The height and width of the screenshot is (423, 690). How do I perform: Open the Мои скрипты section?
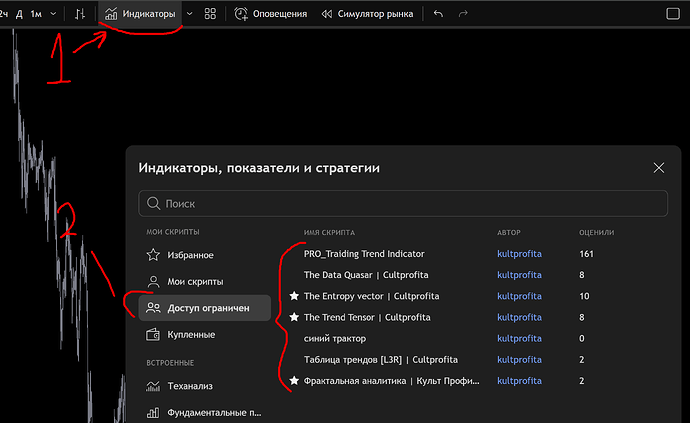[x=194, y=282]
